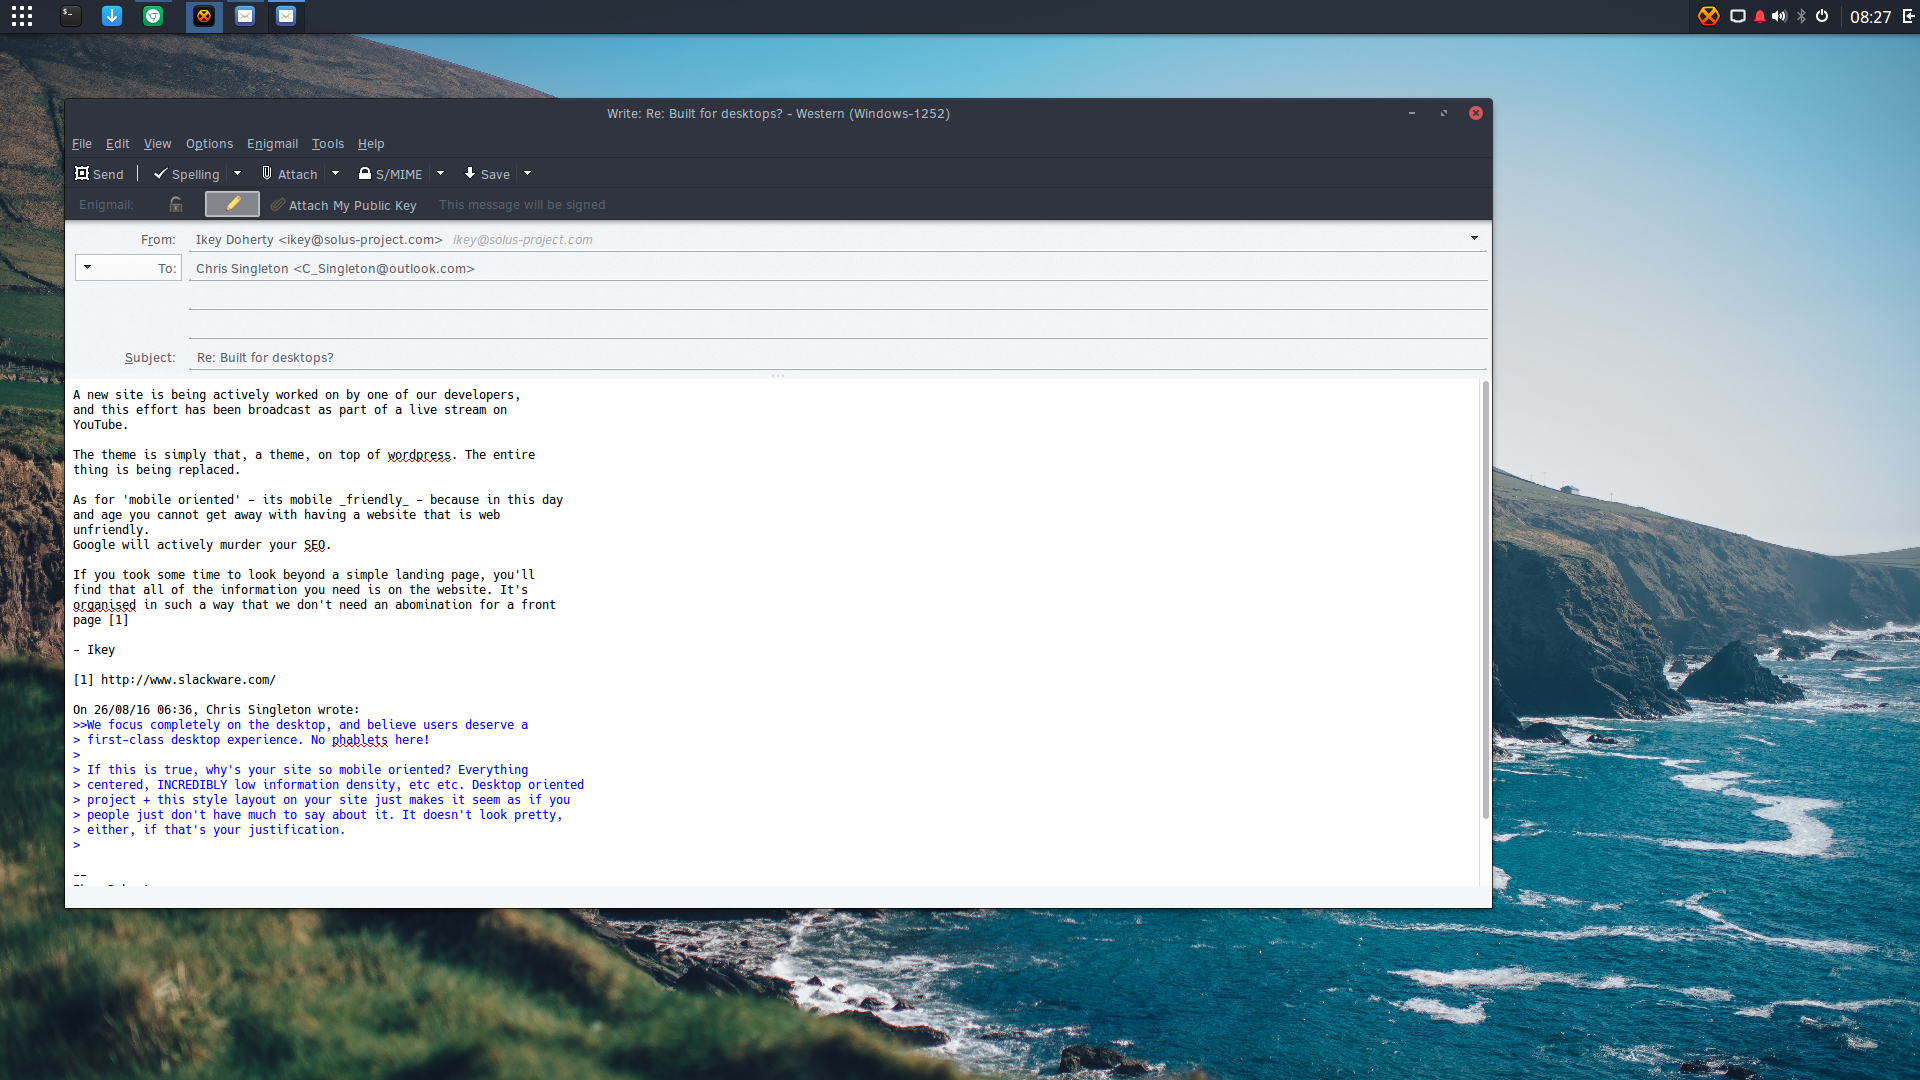Send the message with Send button

click(99, 174)
